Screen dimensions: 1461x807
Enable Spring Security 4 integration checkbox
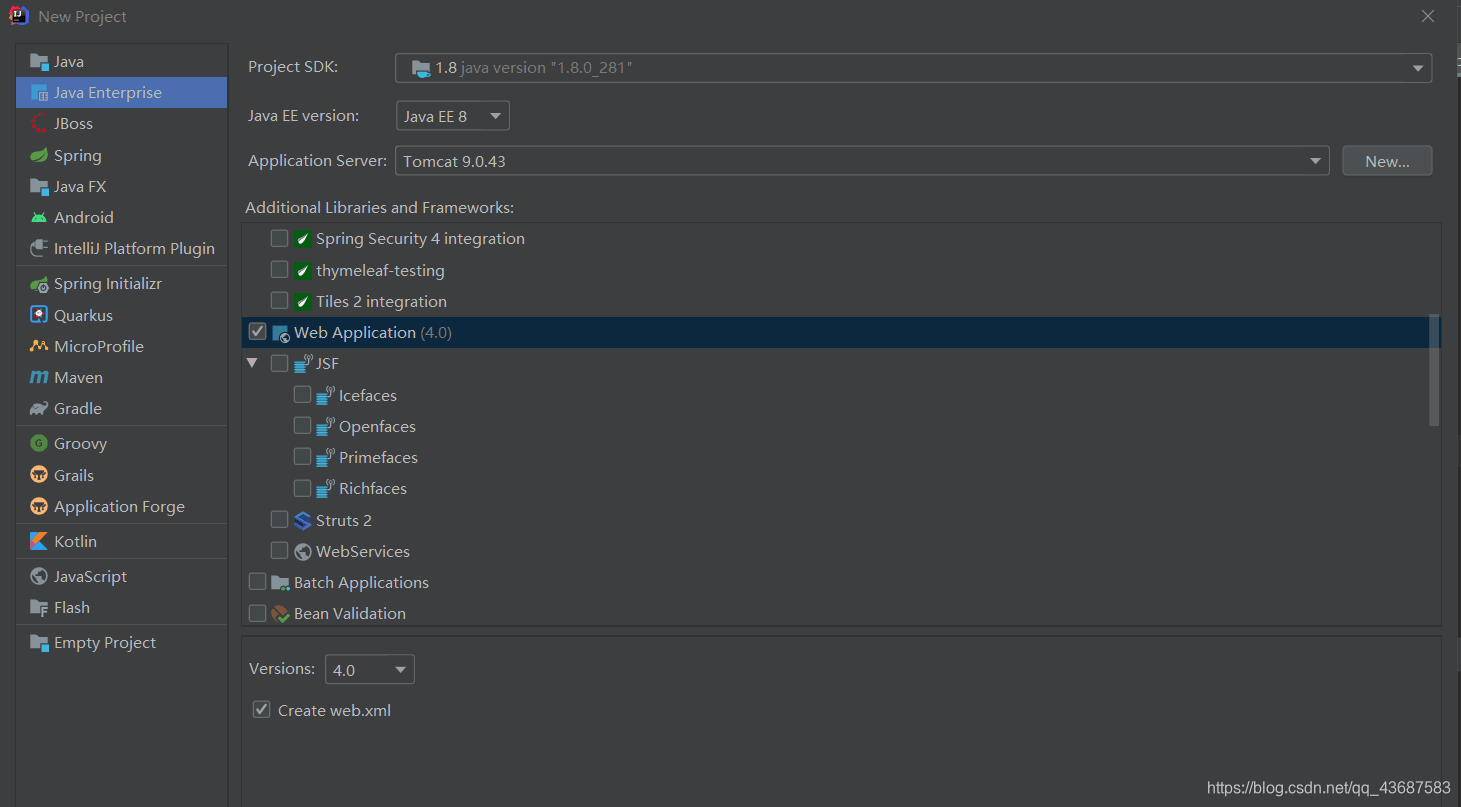[279, 238]
